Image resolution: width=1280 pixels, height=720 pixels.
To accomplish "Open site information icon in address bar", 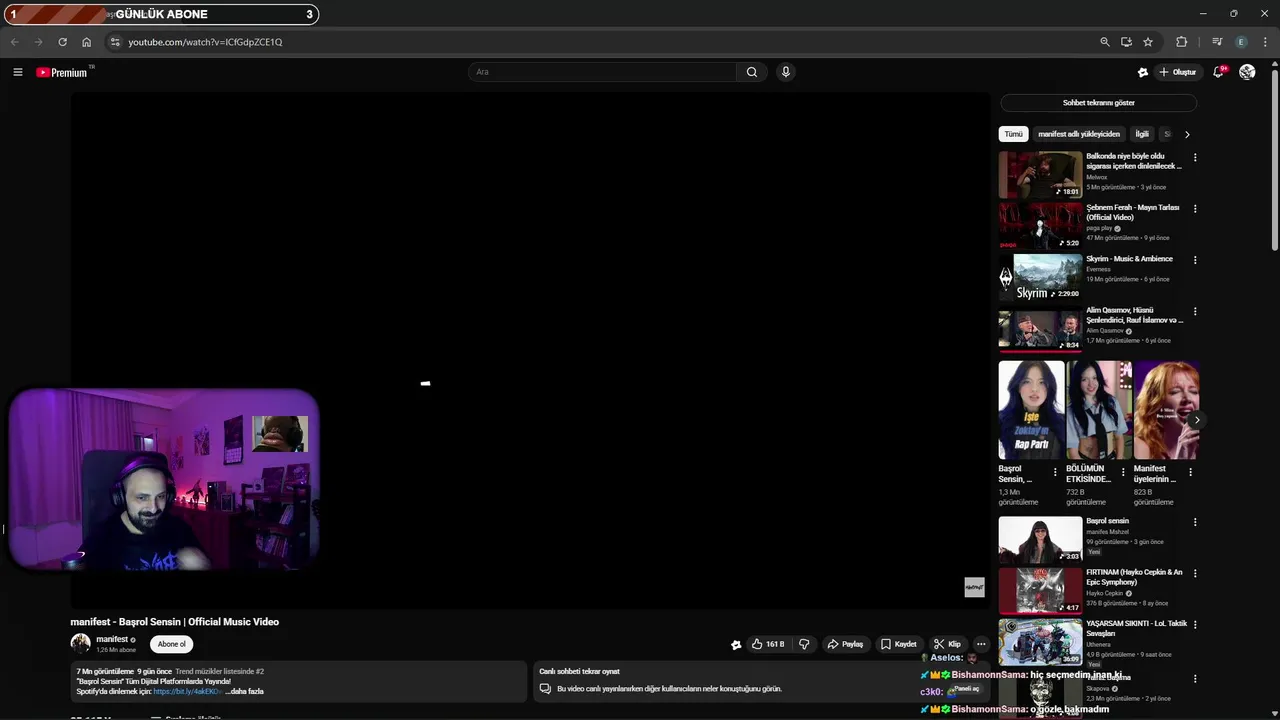I will click(x=115, y=42).
